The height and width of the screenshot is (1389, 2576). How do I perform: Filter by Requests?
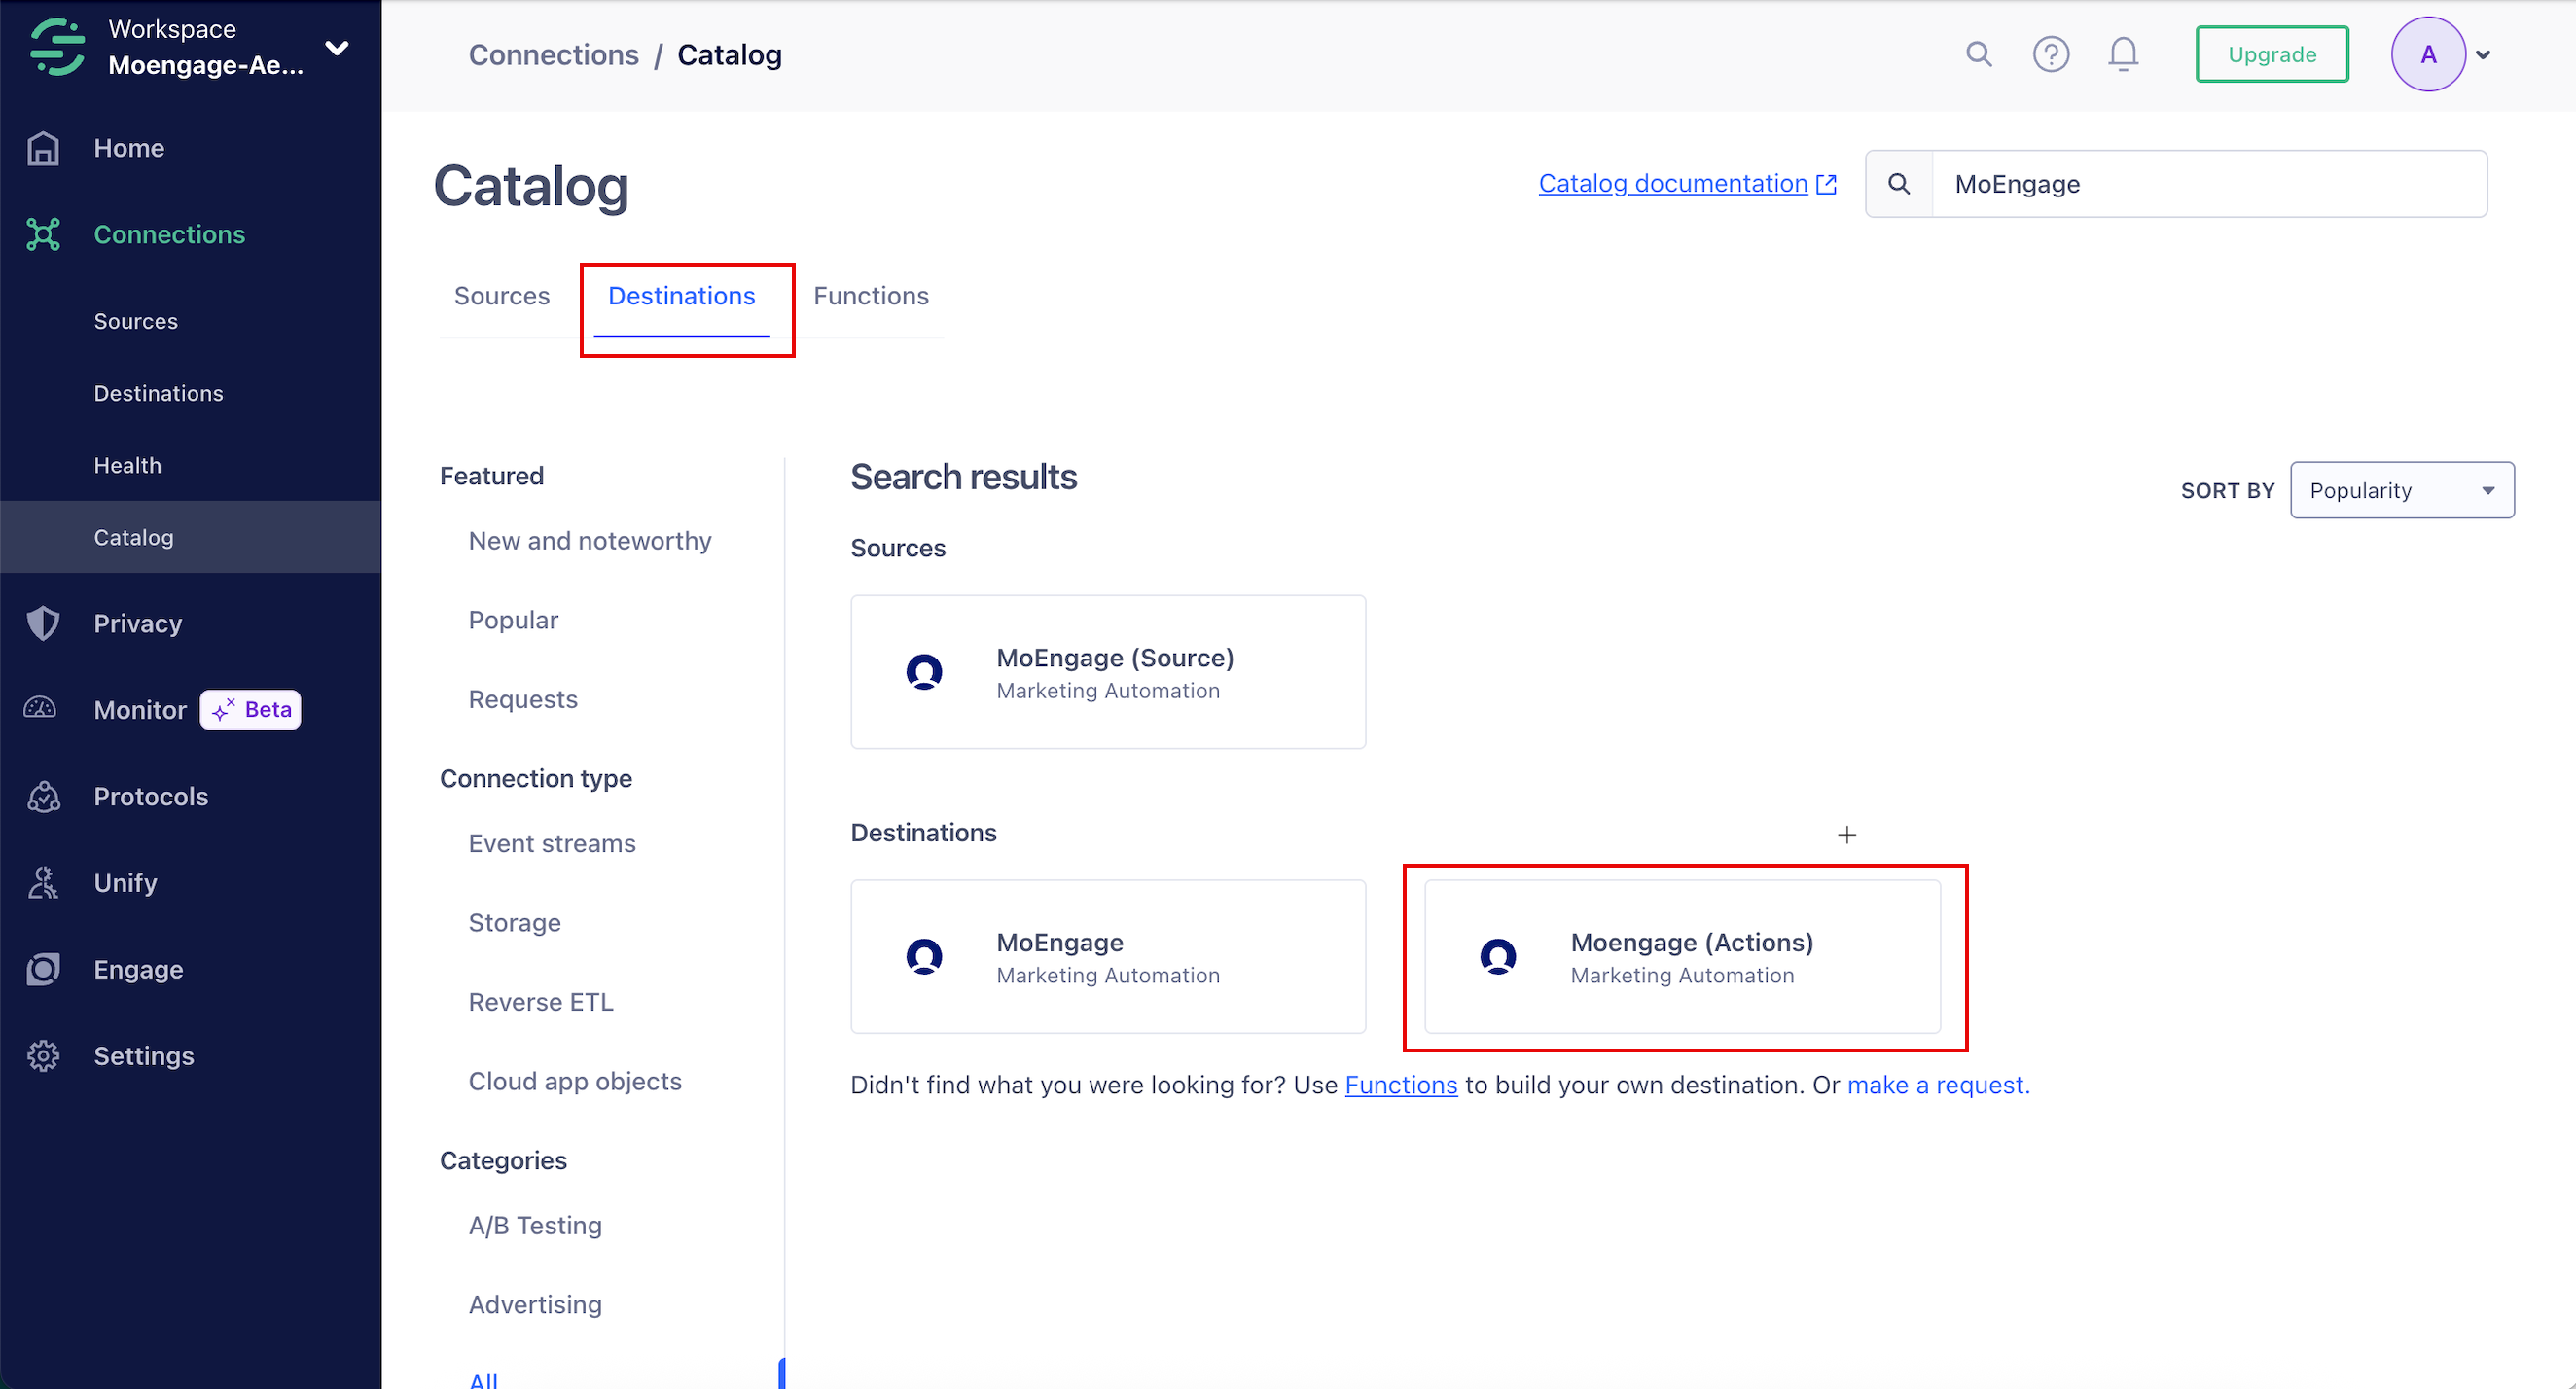[x=523, y=699]
